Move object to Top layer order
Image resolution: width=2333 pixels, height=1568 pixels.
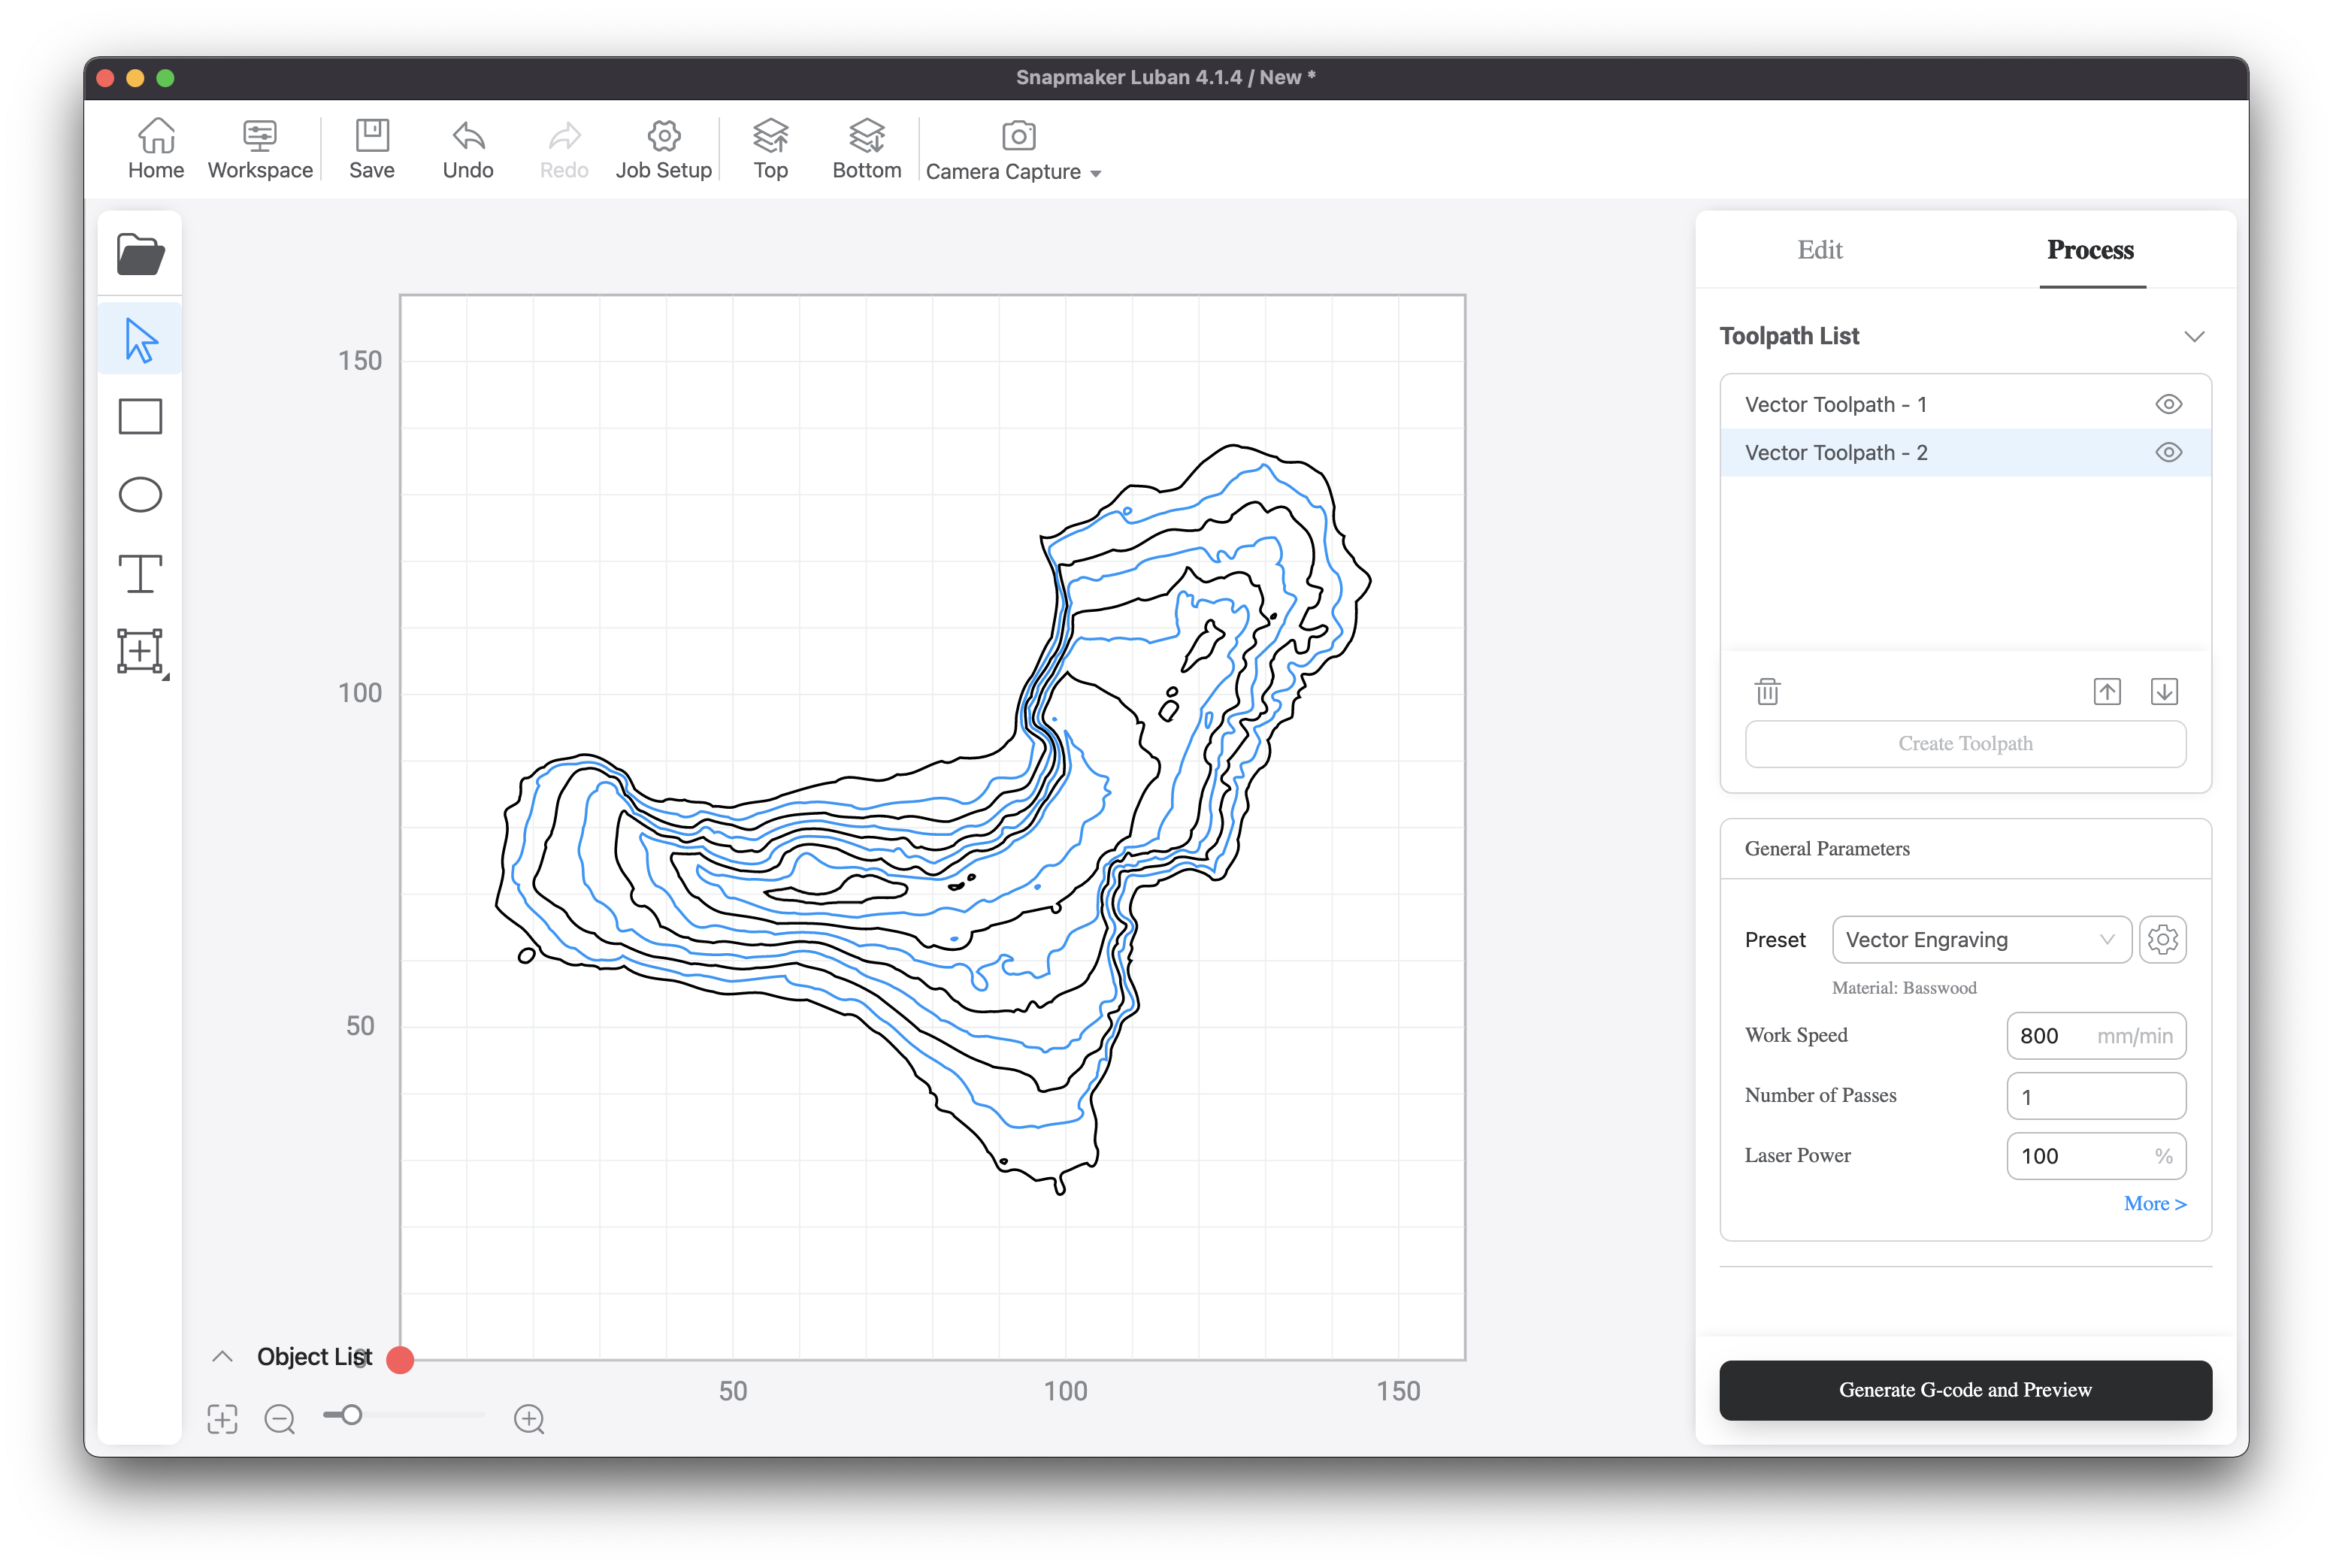[769, 148]
